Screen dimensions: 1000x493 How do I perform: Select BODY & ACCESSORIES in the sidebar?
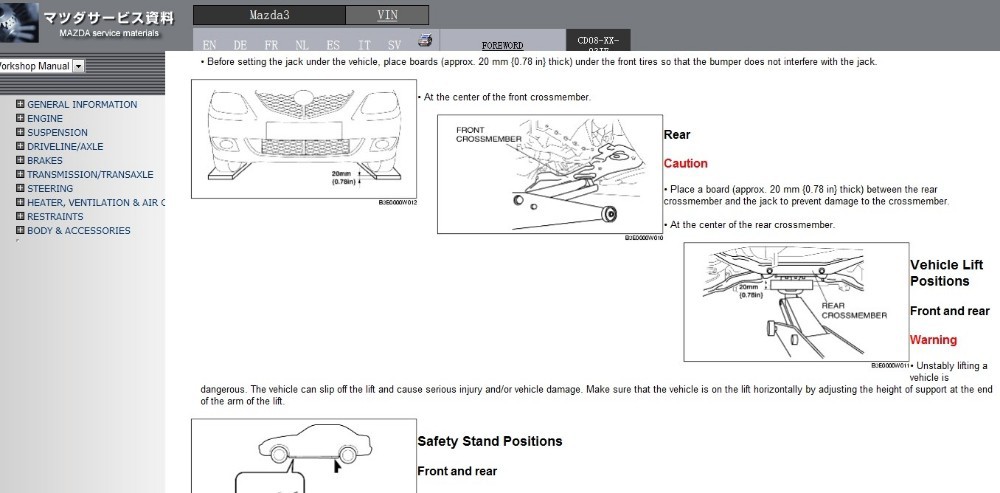[78, 230]
